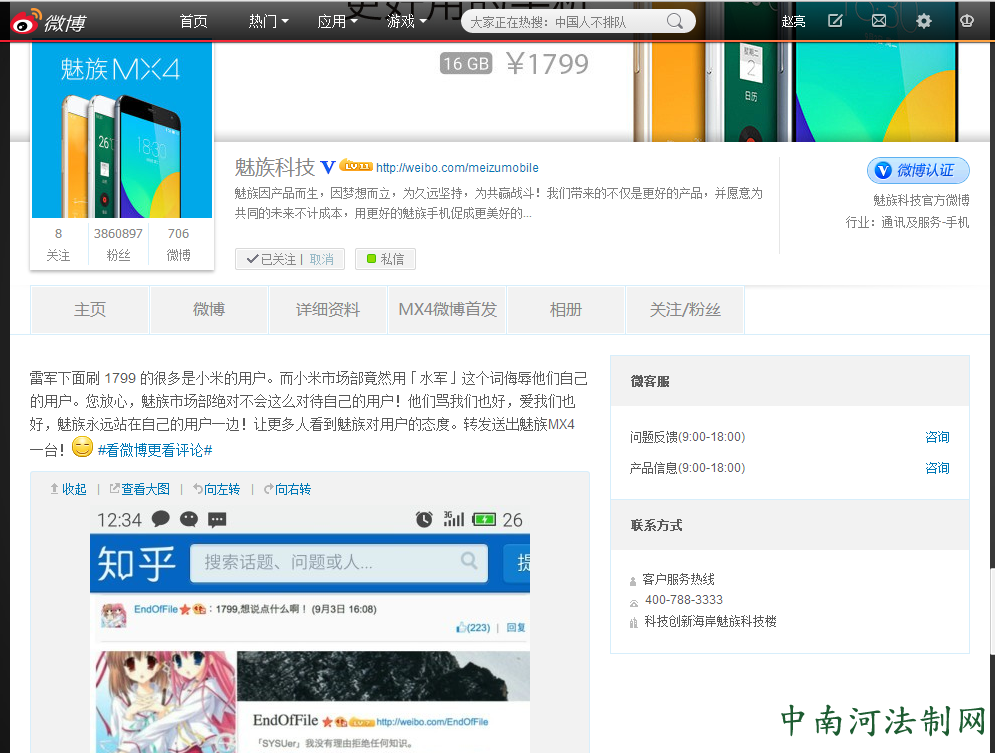995x753 pixels.
Task: Click the 3860897 粉丝 count
Action: pos(118,244)
